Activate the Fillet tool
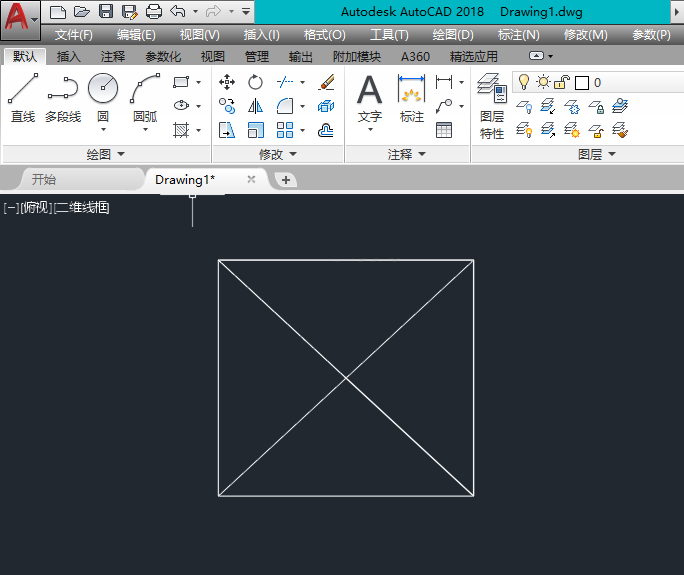The height and width of the screenshot is (575, 684). coord(285,106)
